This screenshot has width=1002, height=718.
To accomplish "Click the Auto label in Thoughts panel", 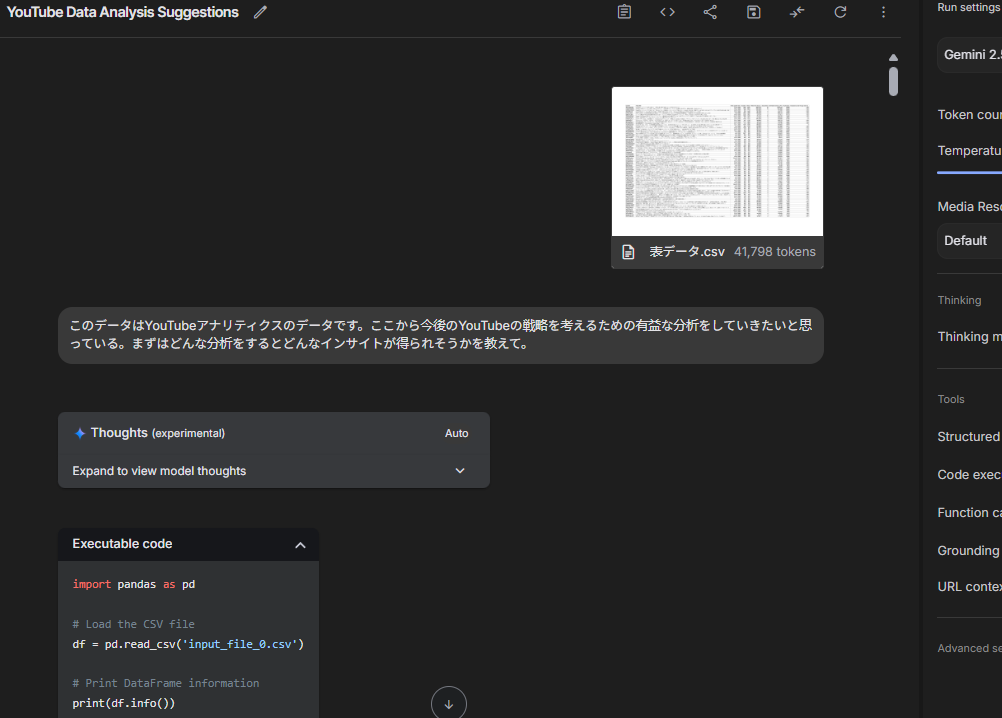I will (x=456, y=433).
